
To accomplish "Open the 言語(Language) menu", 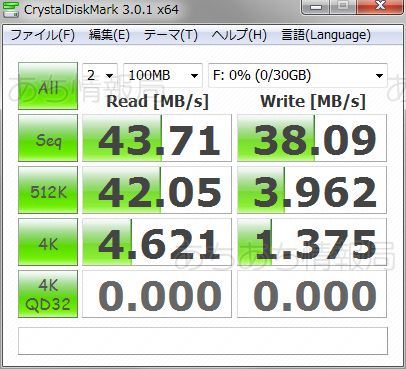I will [326, 35].
